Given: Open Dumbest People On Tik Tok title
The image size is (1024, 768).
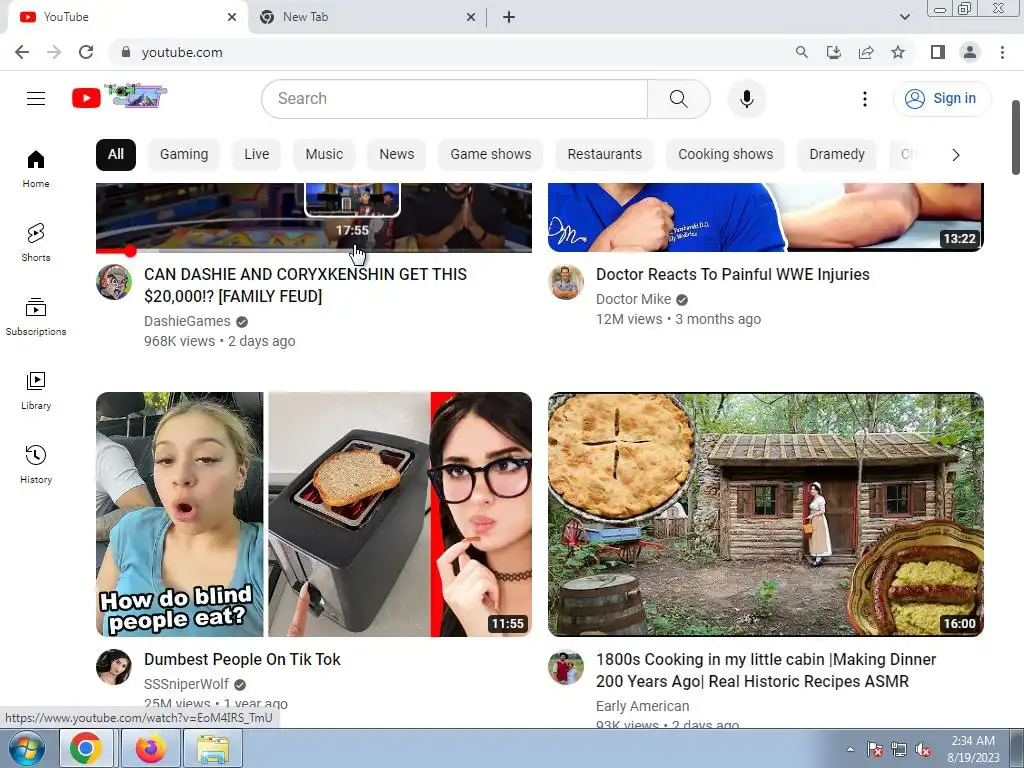Looking at the screenshot, I should [x=242, y=660].
